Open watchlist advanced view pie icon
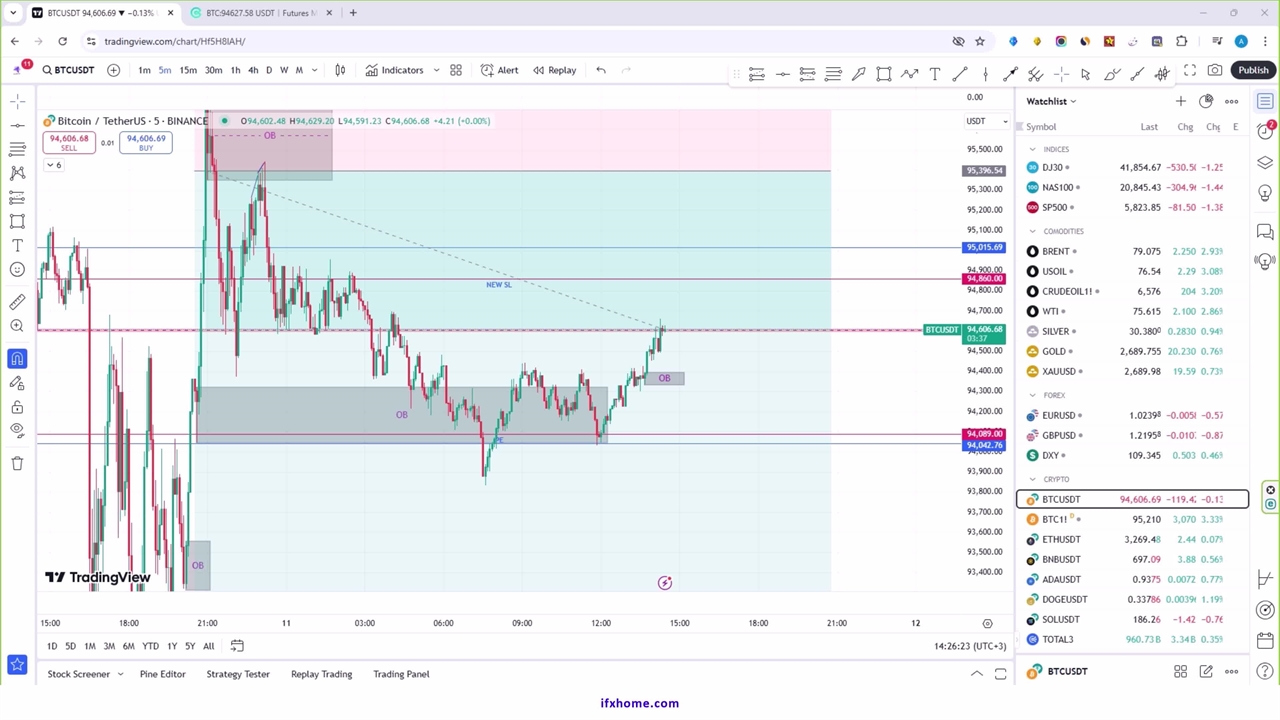Viewport: 1280px width, 720px height. coord(1206,101)
